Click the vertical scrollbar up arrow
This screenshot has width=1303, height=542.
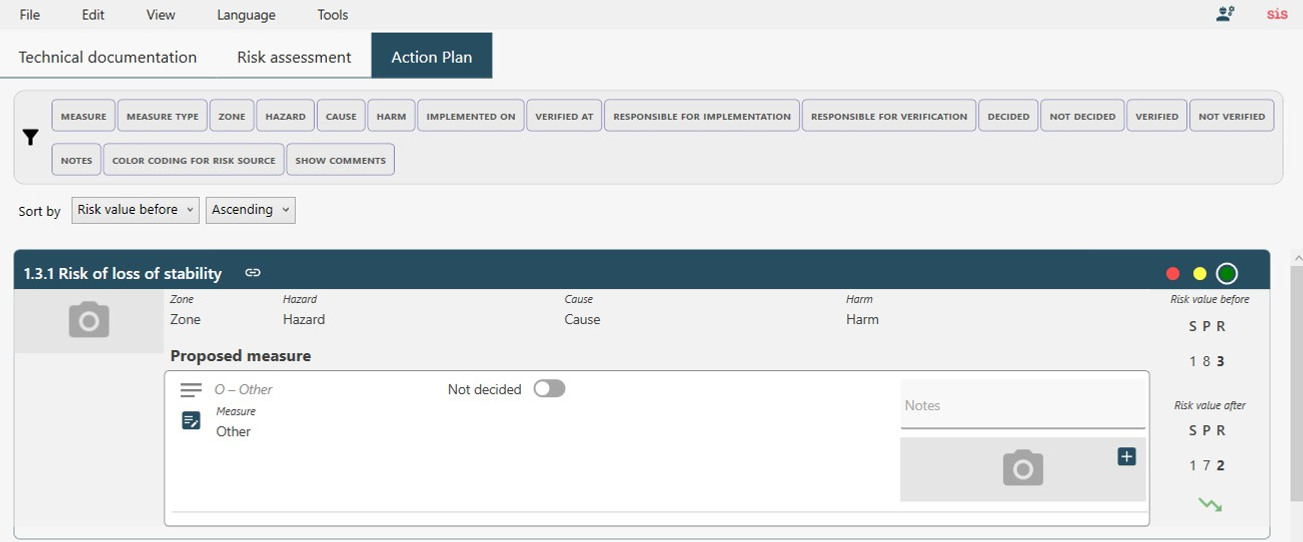(1296, 257)
